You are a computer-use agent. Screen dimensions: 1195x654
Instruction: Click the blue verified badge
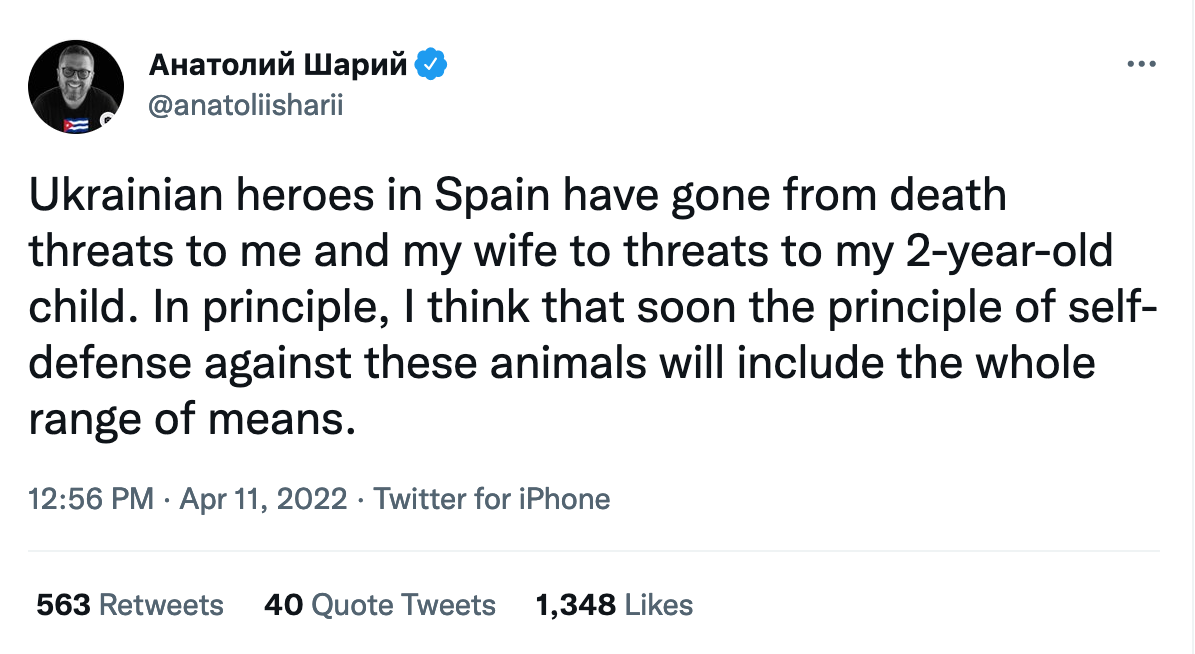pos(431,65)
